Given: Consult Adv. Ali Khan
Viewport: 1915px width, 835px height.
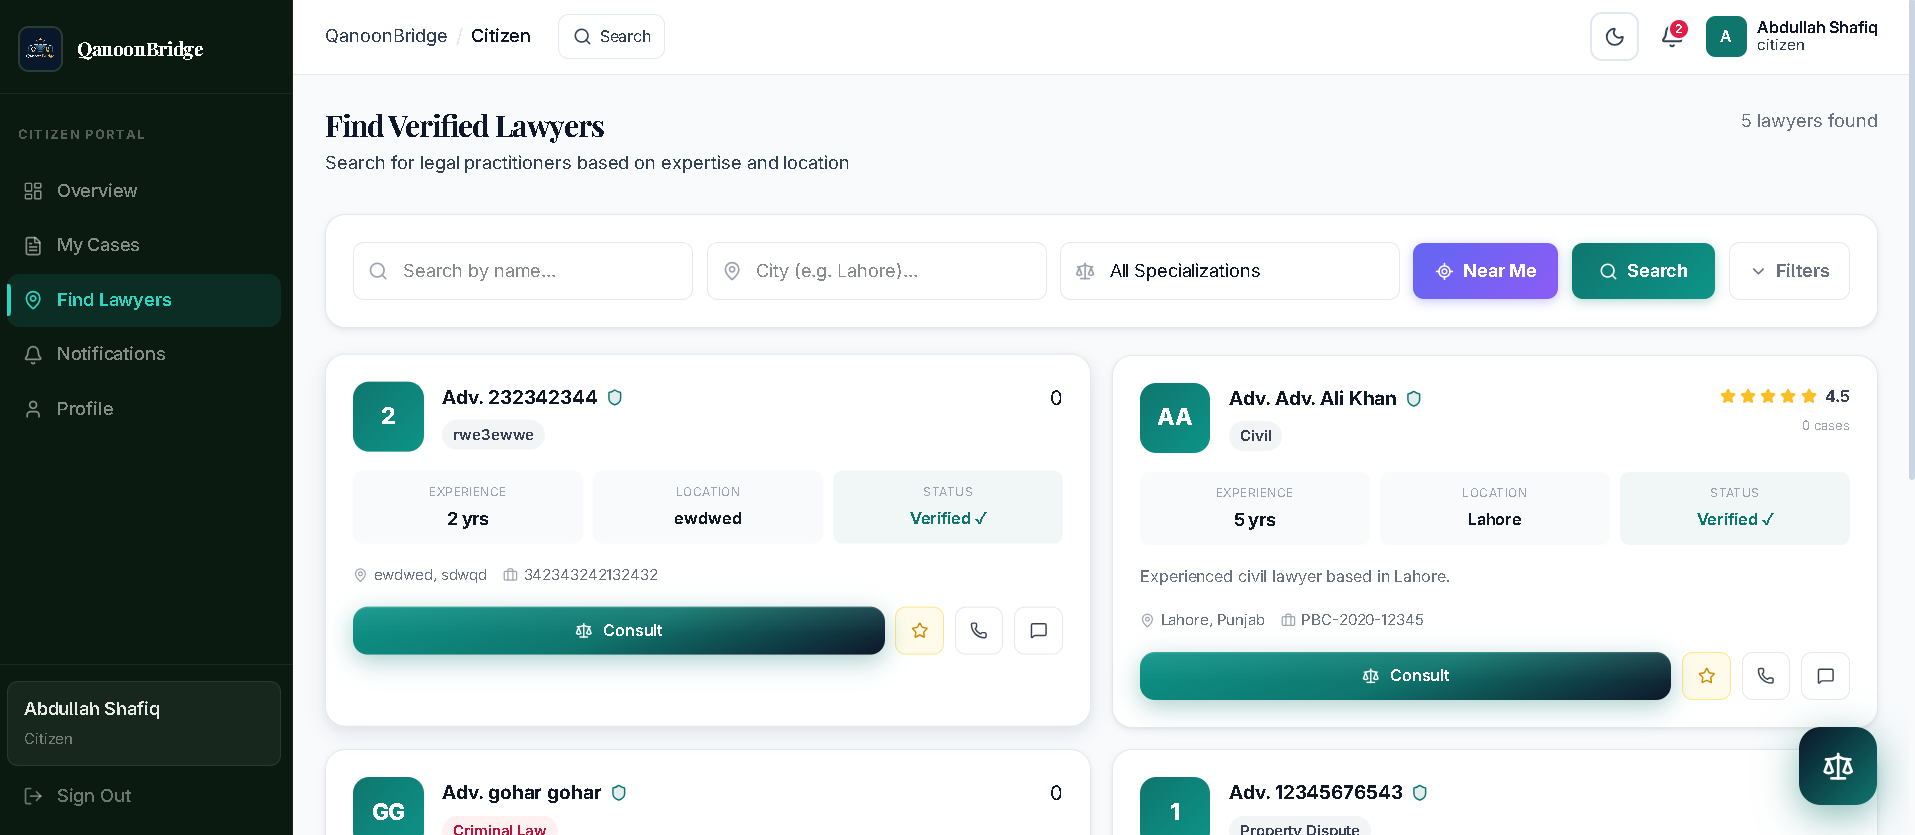Looking at the screenshot, I should click(x=1405, y=676).
